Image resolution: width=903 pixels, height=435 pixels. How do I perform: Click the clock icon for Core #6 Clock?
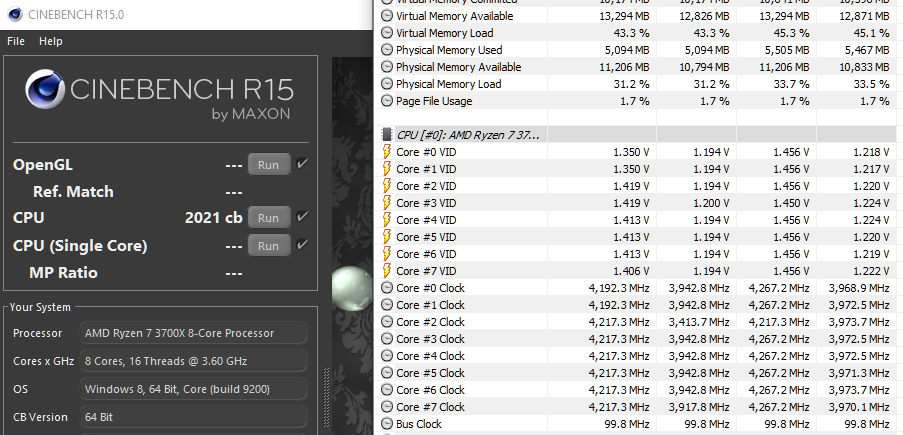(x=387, y=390)
